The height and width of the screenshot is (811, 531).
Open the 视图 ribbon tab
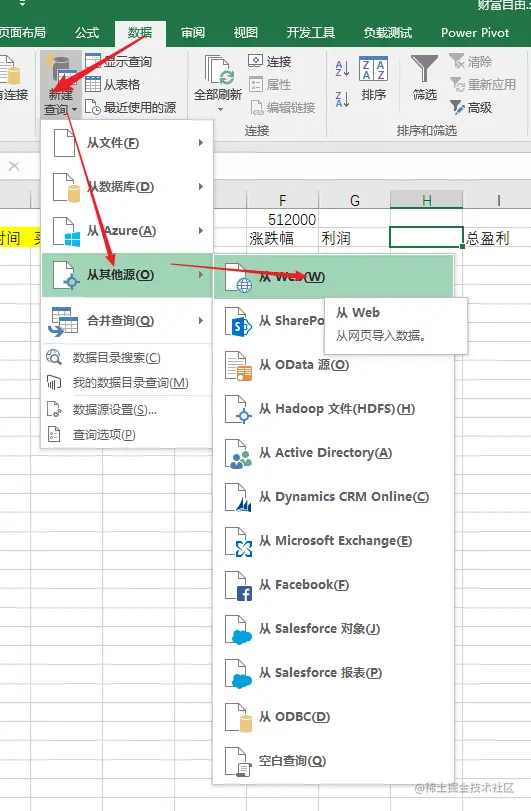[x=246, y=33]
